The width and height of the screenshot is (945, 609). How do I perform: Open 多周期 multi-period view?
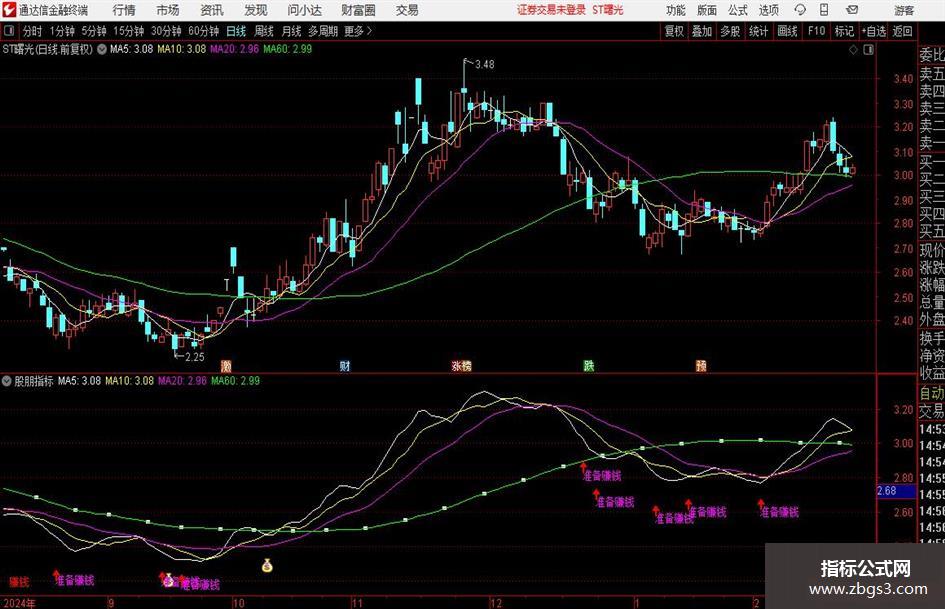point(323,31)
